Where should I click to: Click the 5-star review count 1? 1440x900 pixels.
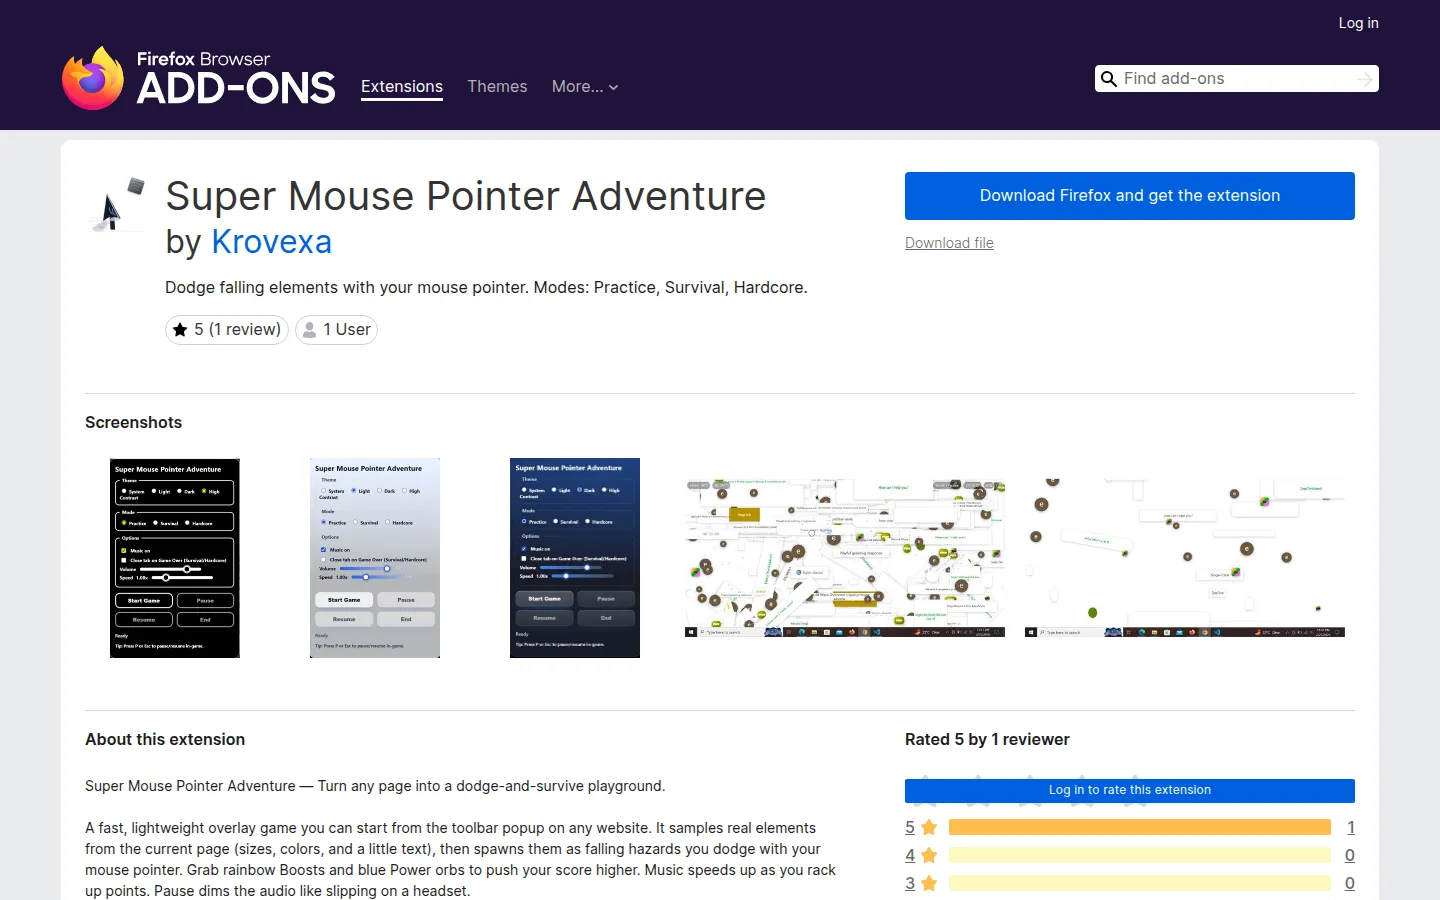[1351, 827]
